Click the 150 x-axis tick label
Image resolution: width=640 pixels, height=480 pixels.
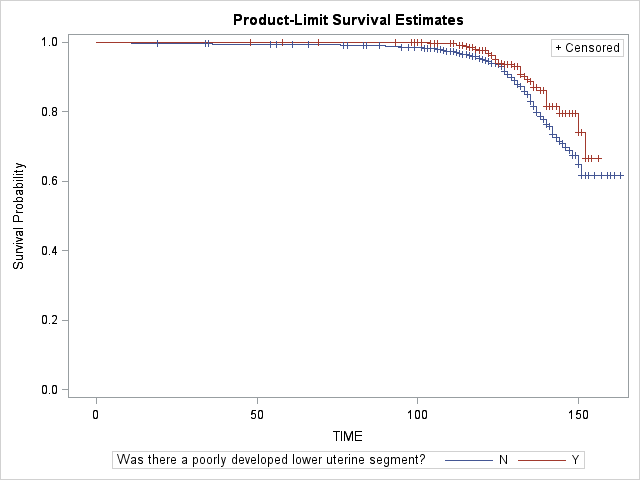click(579, 412)
